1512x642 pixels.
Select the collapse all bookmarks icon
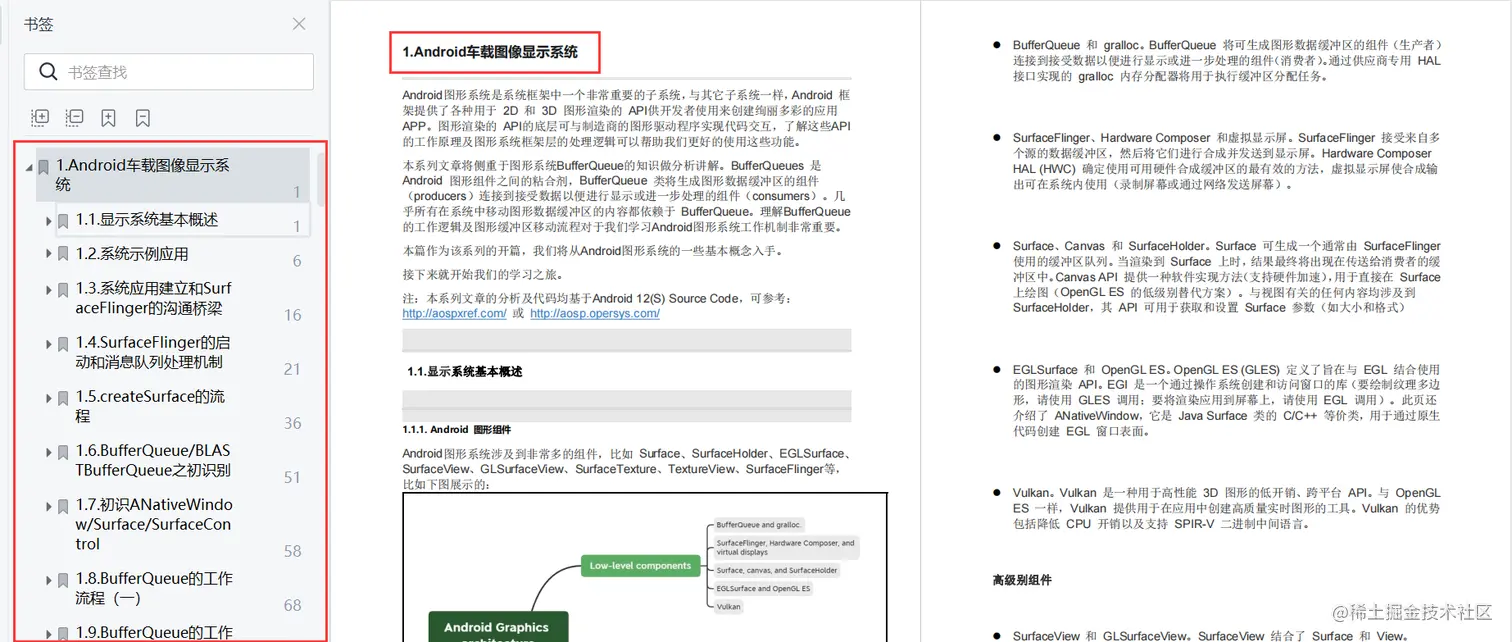pos(73,117)
